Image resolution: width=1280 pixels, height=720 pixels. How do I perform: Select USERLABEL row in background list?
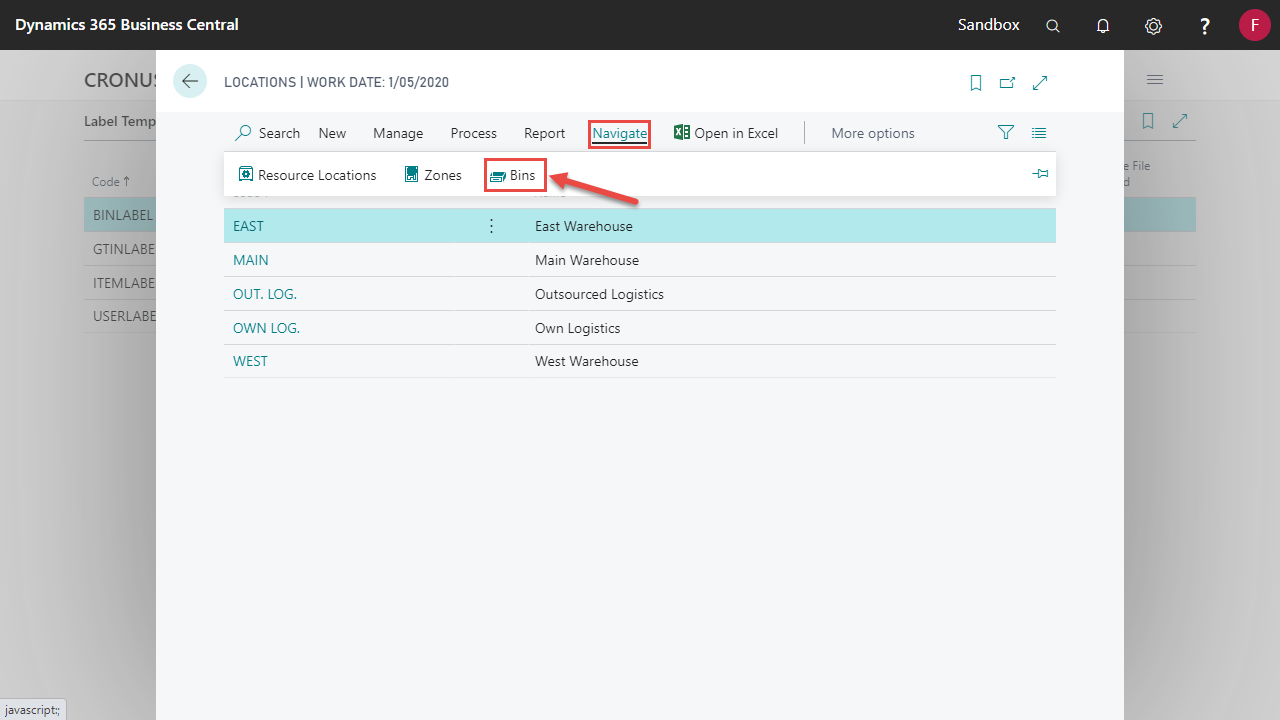(120, 316)
